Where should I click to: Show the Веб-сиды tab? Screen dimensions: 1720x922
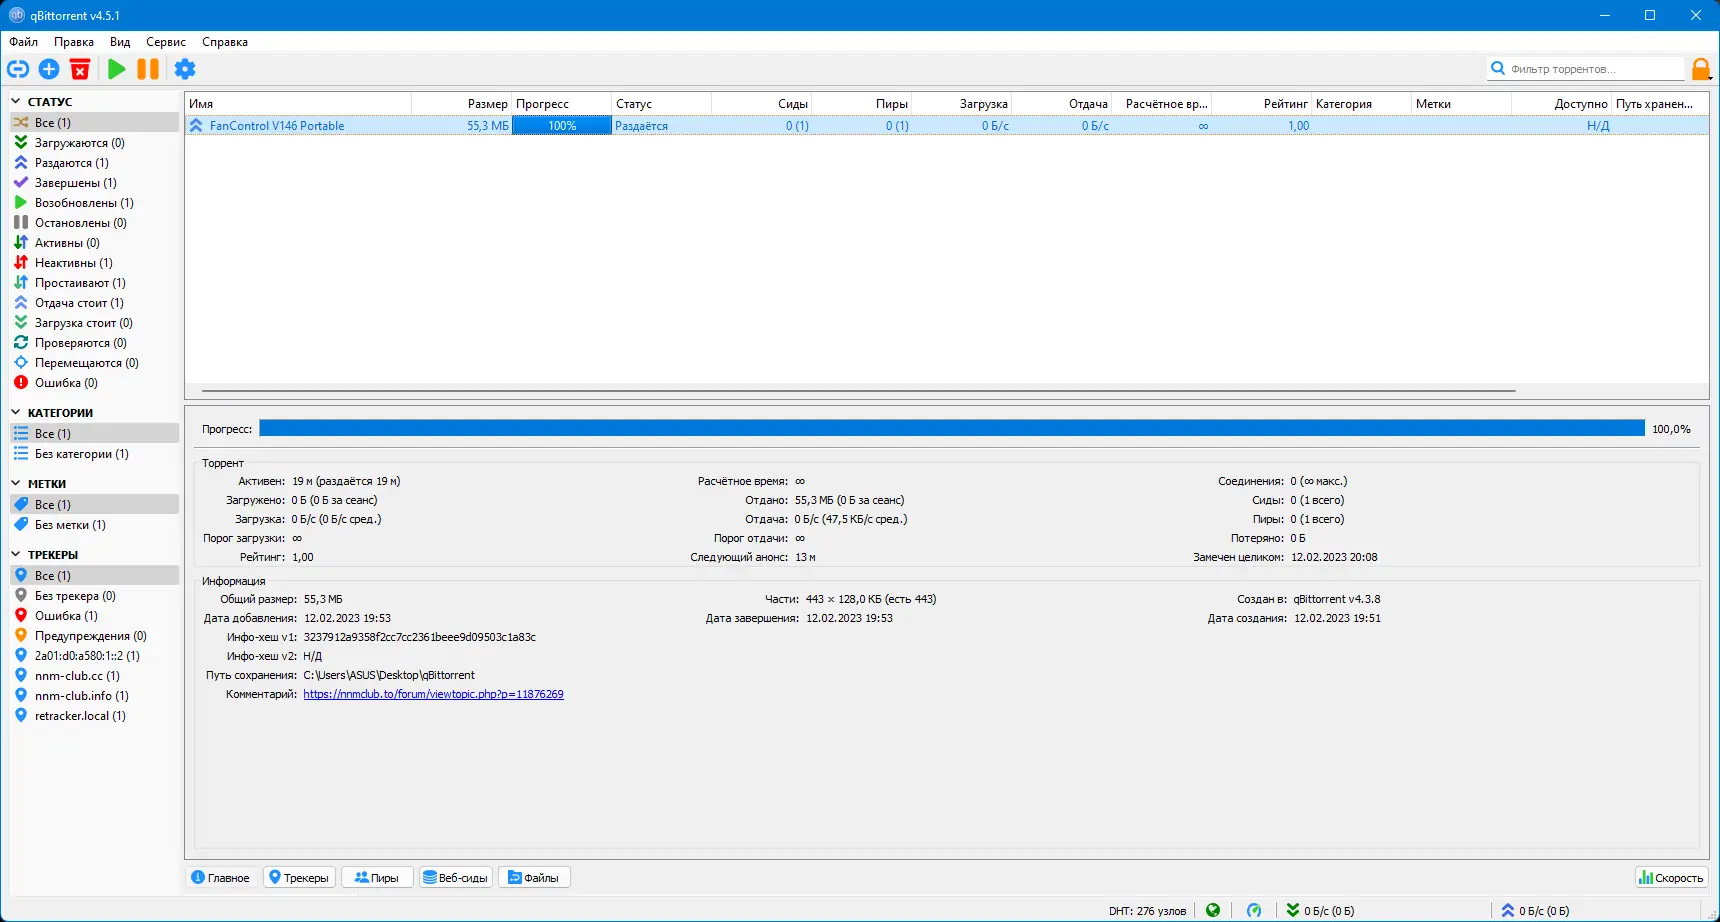click(x=456, y=878)
